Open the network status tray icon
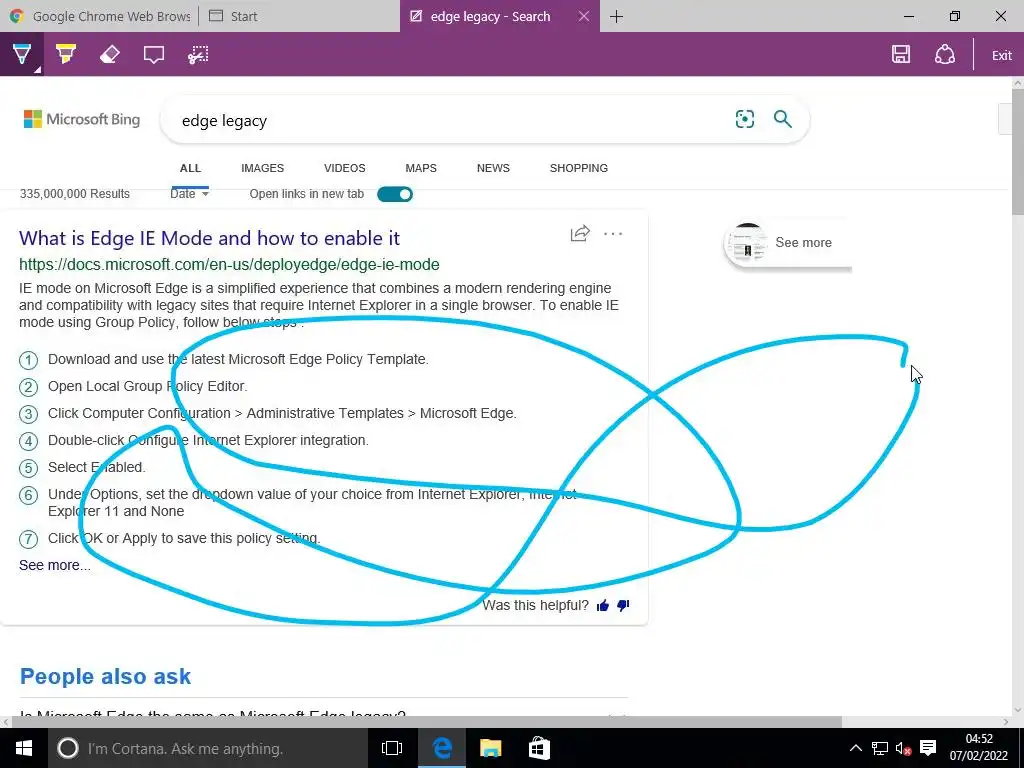The height and width of the screenshot is (768, 1024). click(880, 748)
